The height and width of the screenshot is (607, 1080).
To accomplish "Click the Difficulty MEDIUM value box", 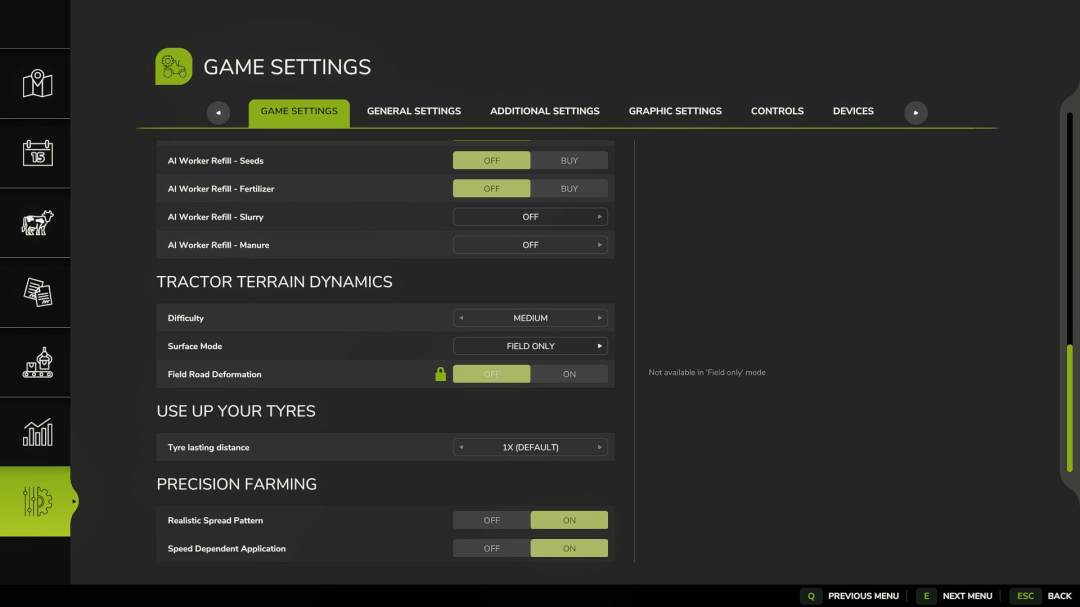I will point(530,318).
